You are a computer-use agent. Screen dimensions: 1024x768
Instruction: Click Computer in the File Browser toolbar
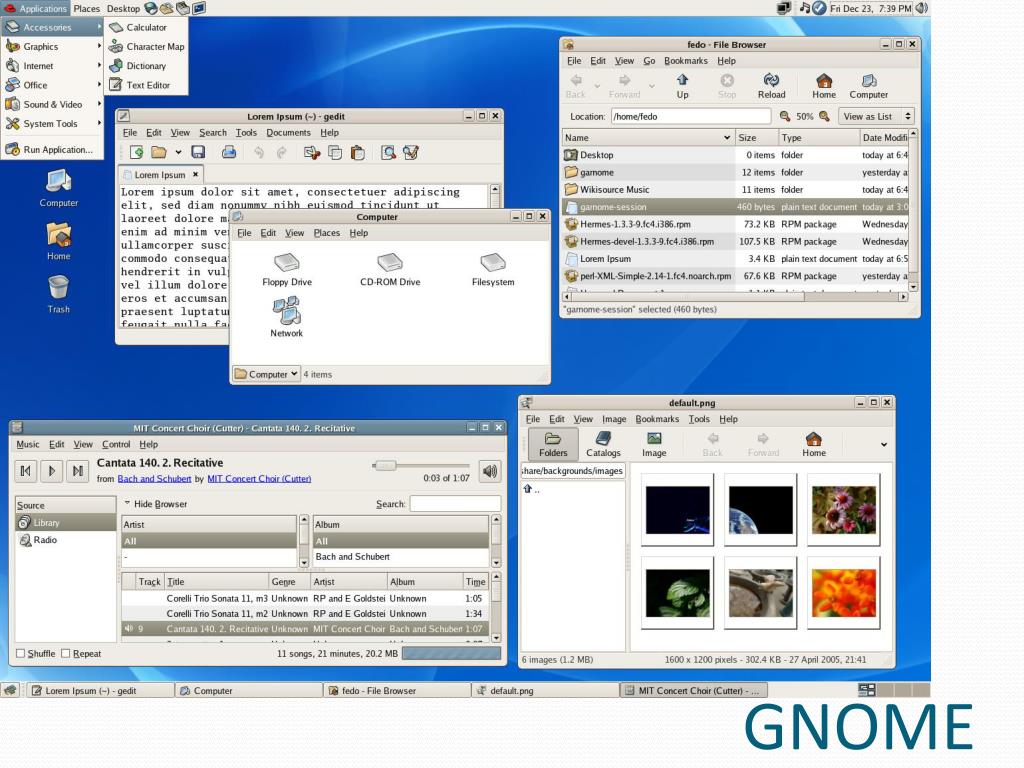pyautogui.click(x=869, y=86)
